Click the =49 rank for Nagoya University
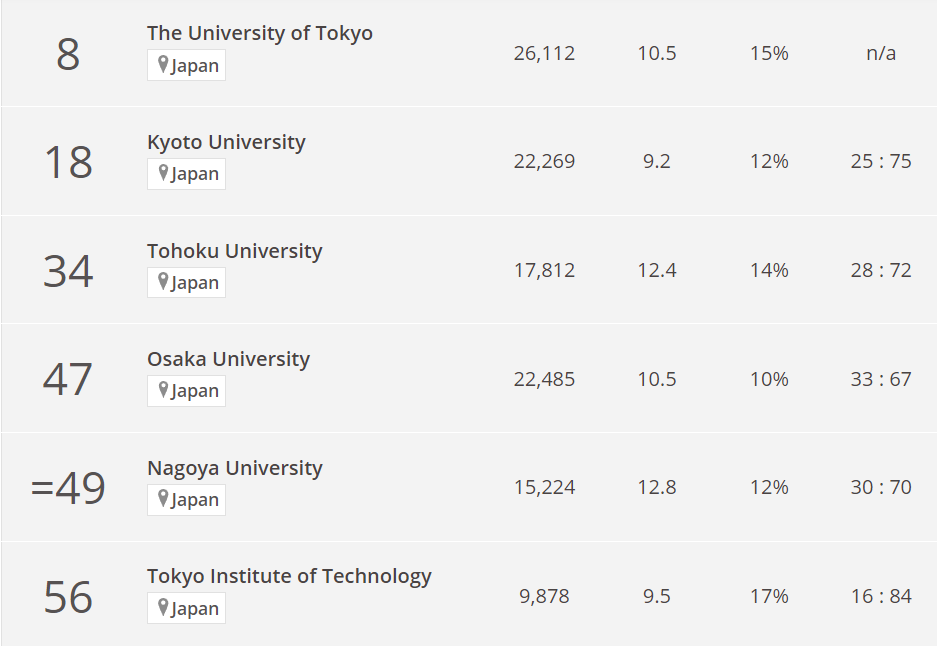937x646 pixels. point(68,488)
